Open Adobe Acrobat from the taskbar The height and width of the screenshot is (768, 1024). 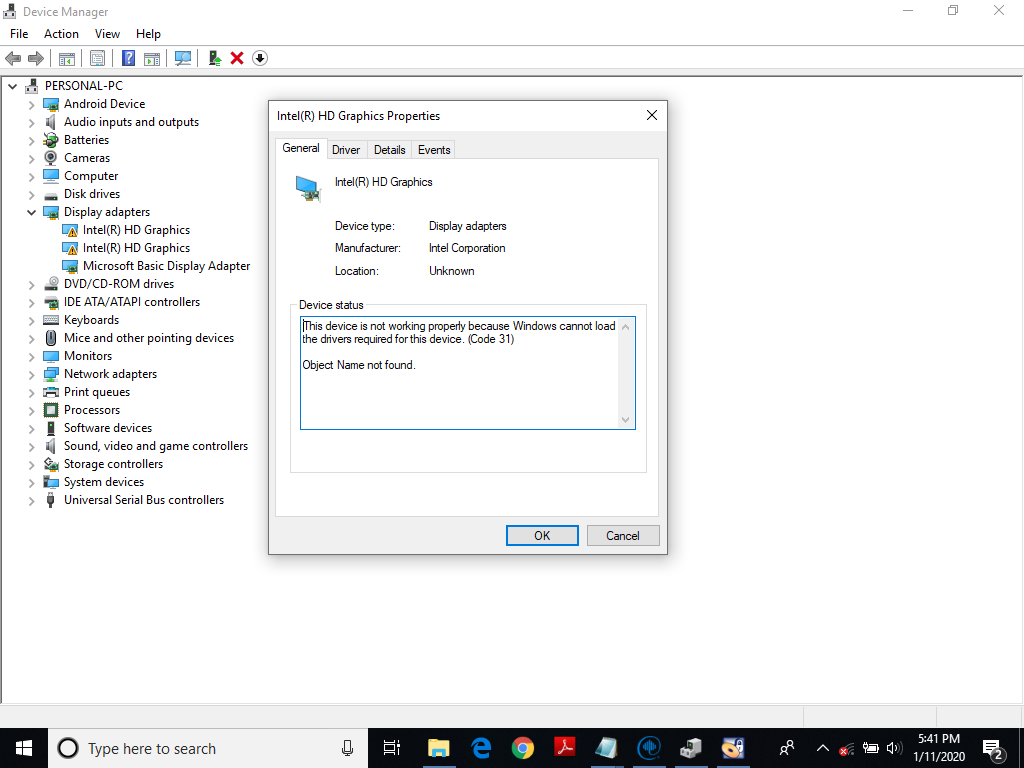[x=564, y=748]
